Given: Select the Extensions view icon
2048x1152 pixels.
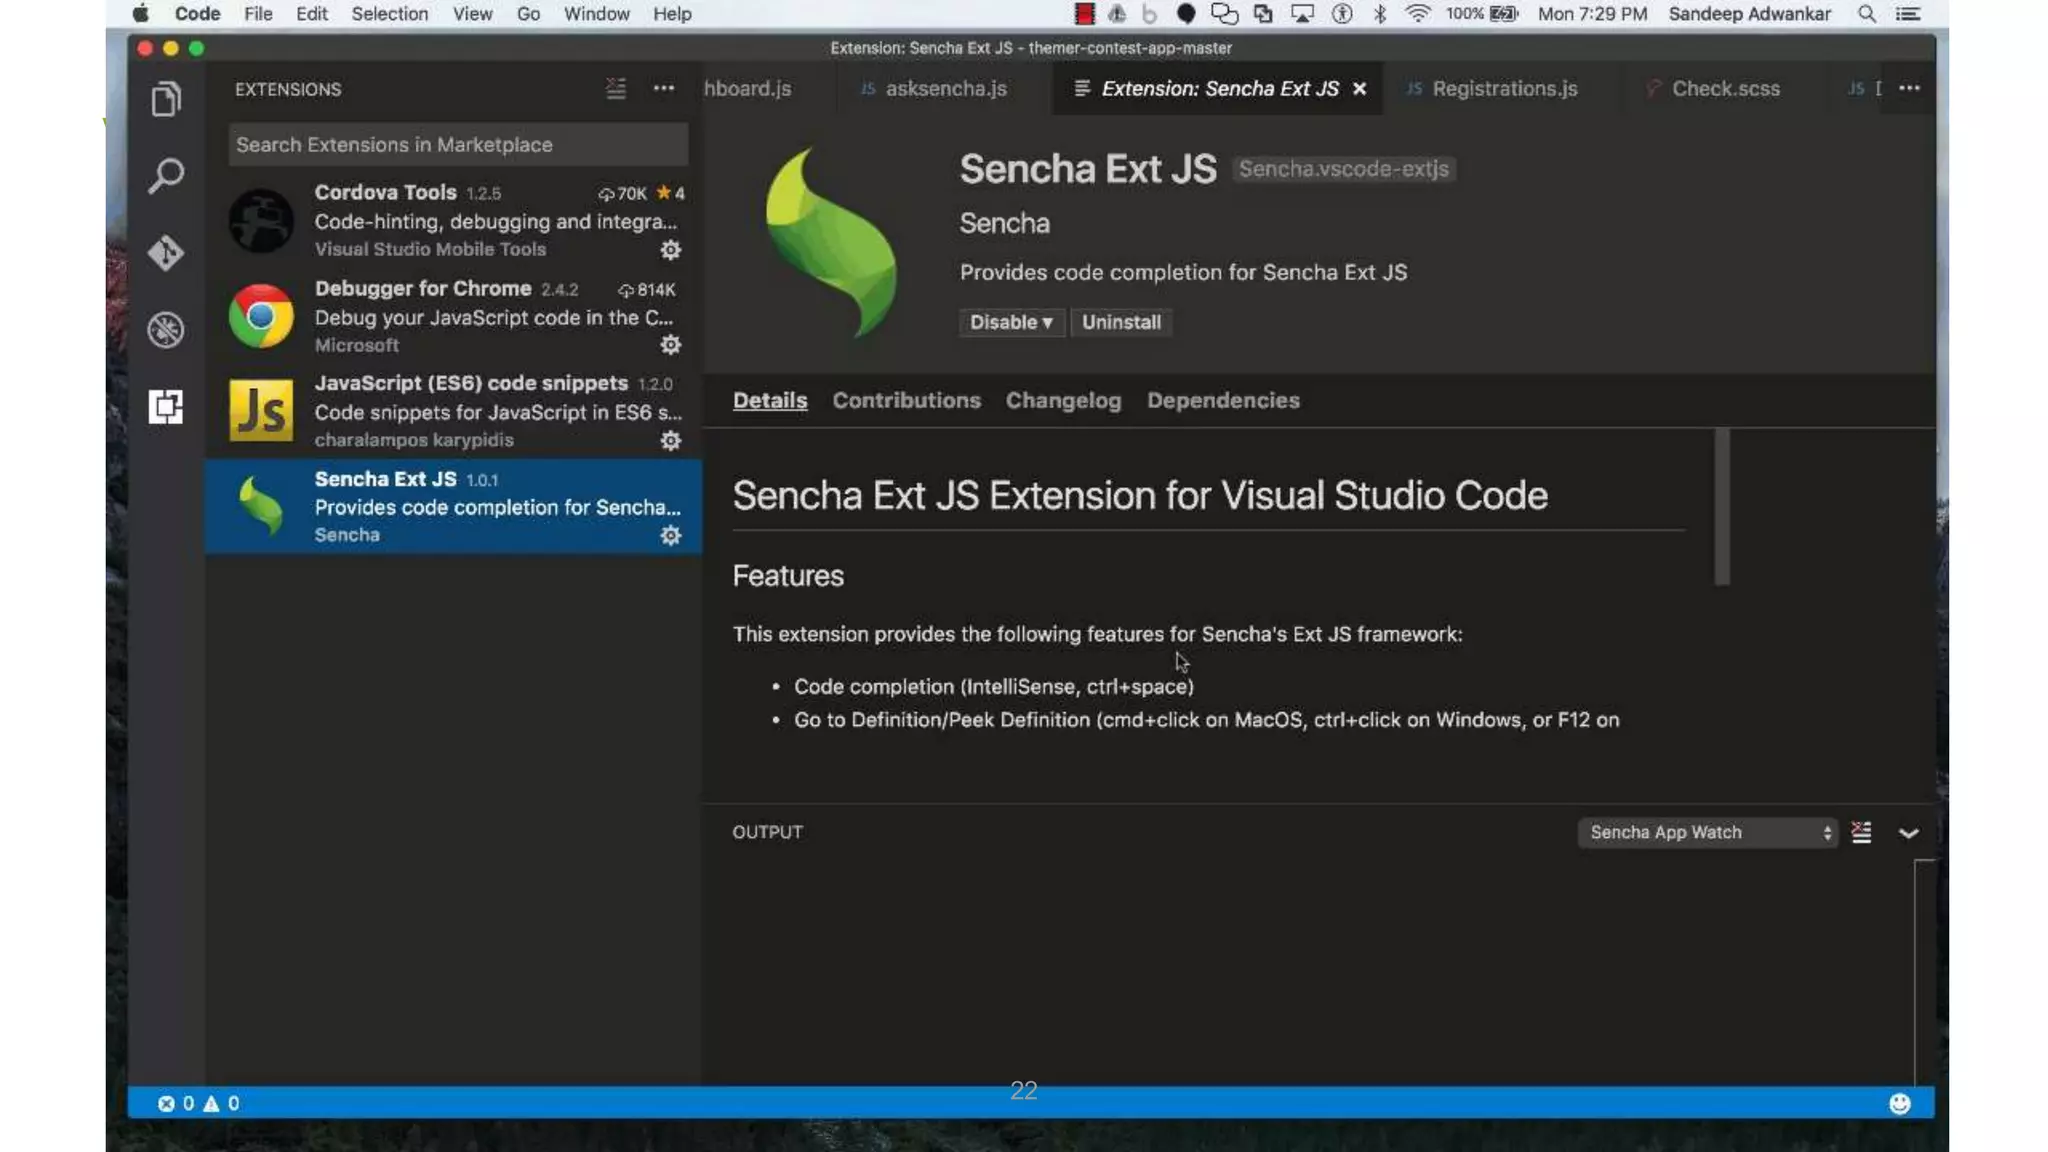Looking at the screenshot, I should tap(166, 406).
